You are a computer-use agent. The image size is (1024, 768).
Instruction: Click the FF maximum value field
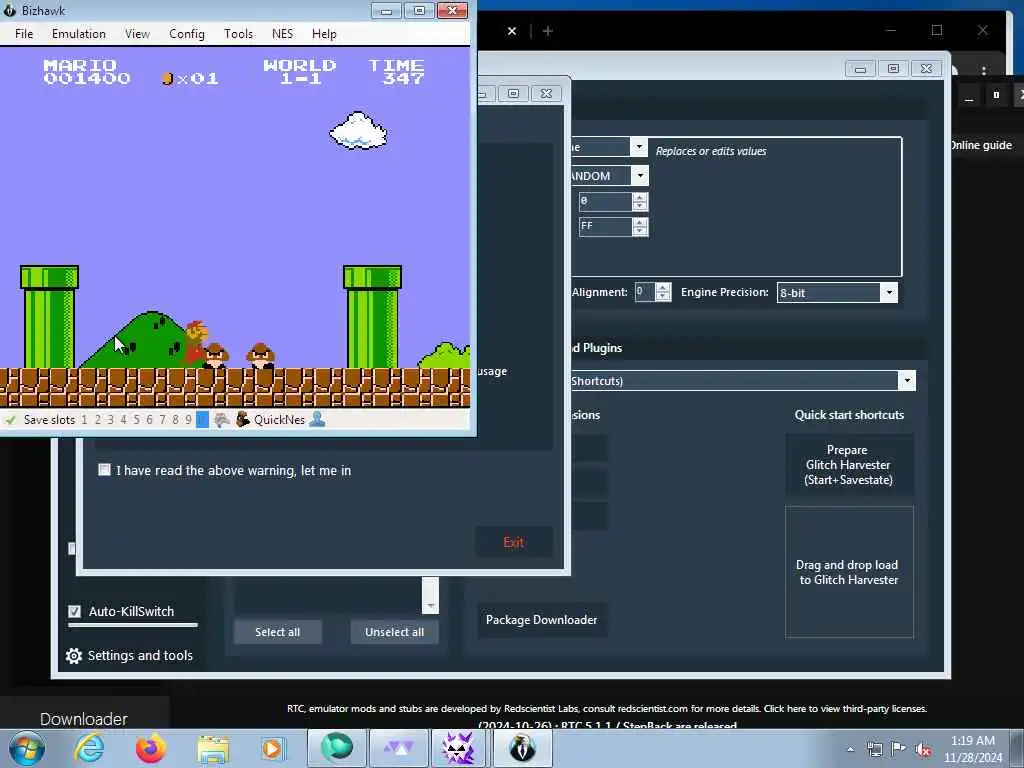[605, 226]
